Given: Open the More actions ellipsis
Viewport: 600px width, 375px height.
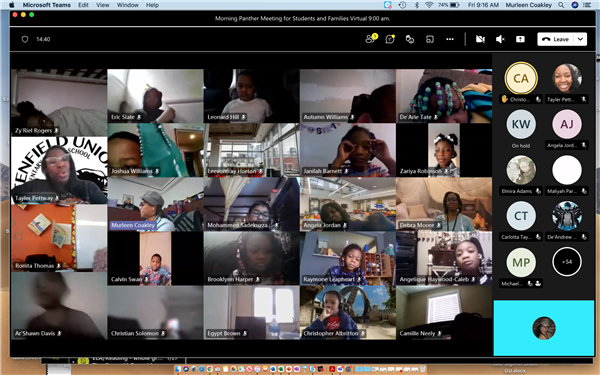Looking at the screenshot, I should tap(450, 39).
